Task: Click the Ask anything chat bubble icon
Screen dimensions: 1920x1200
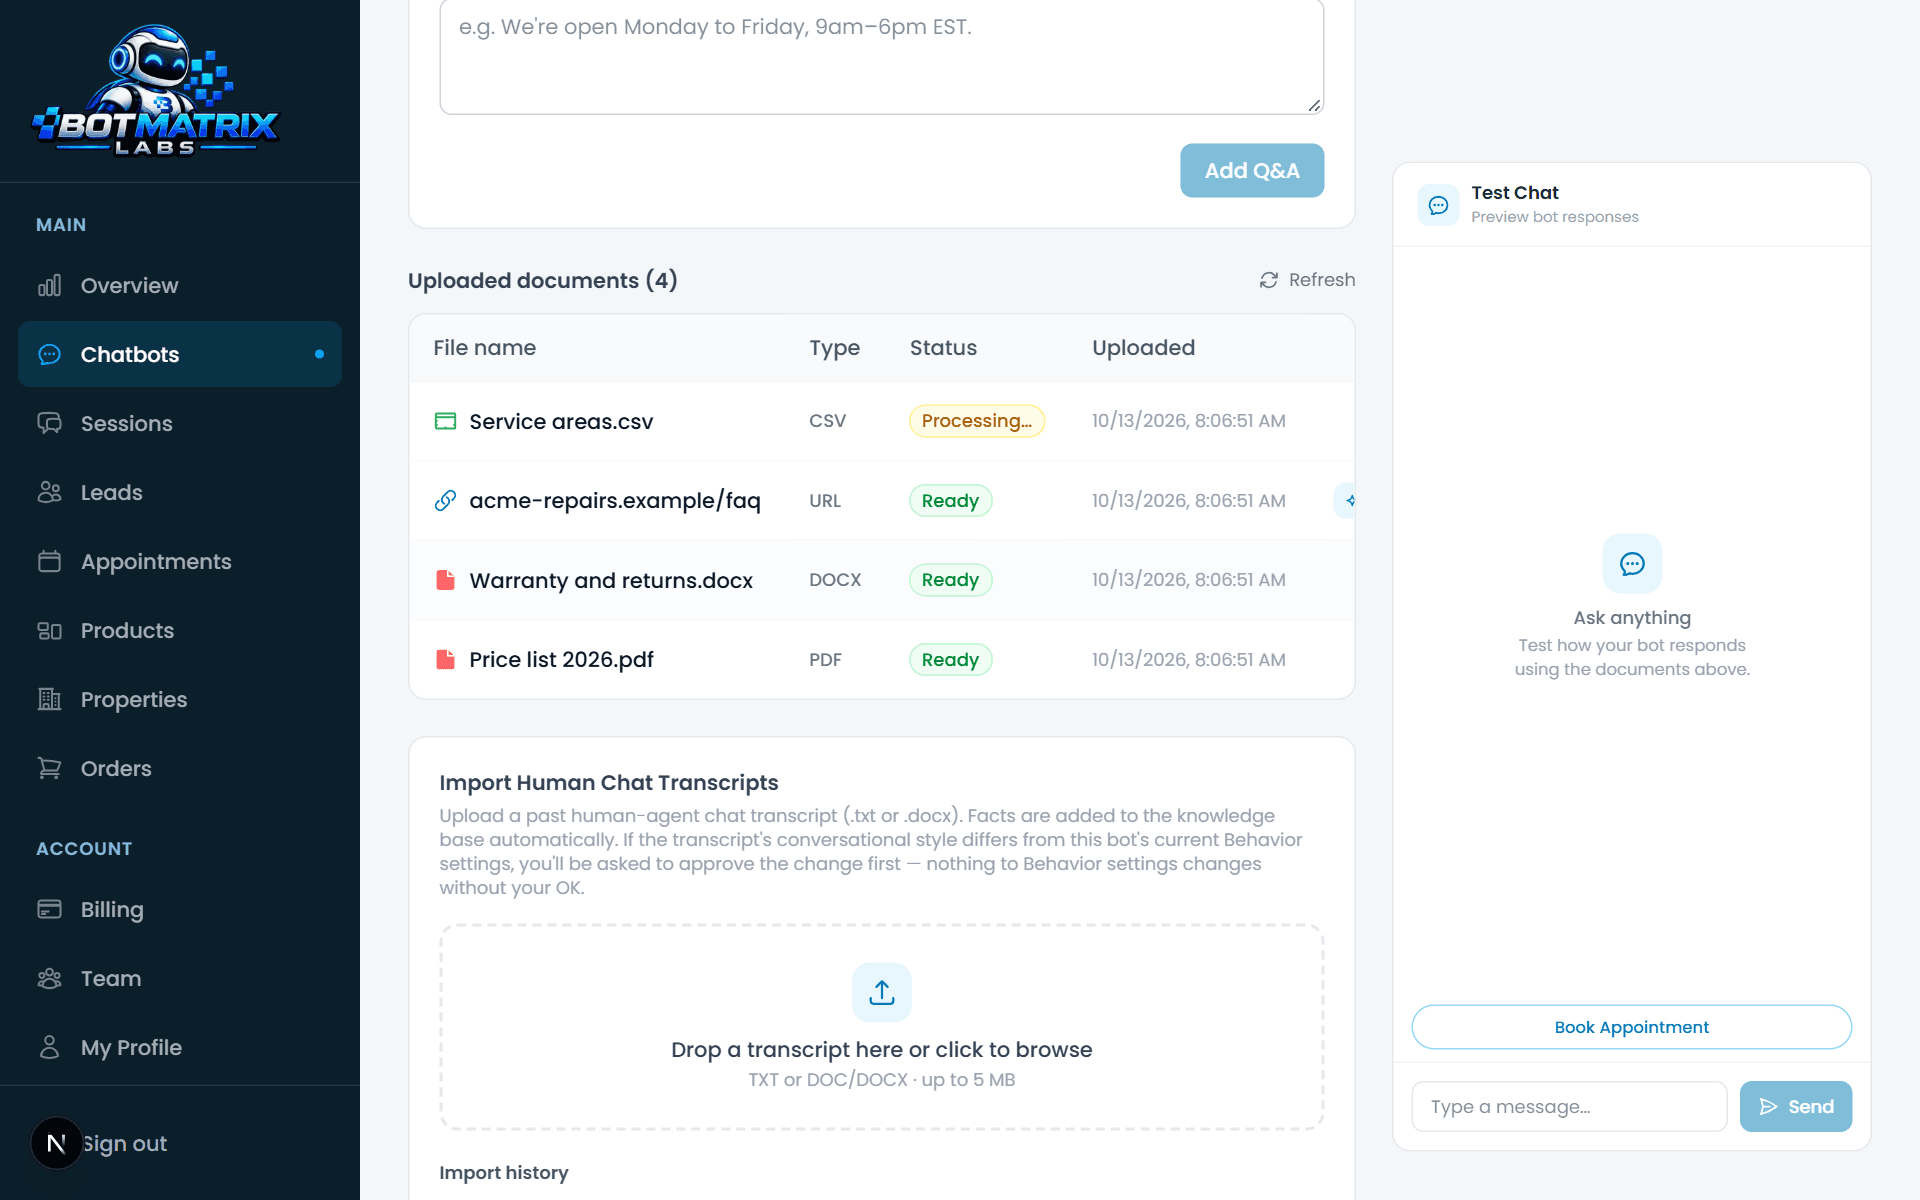Action: [x=1632, y=564]
